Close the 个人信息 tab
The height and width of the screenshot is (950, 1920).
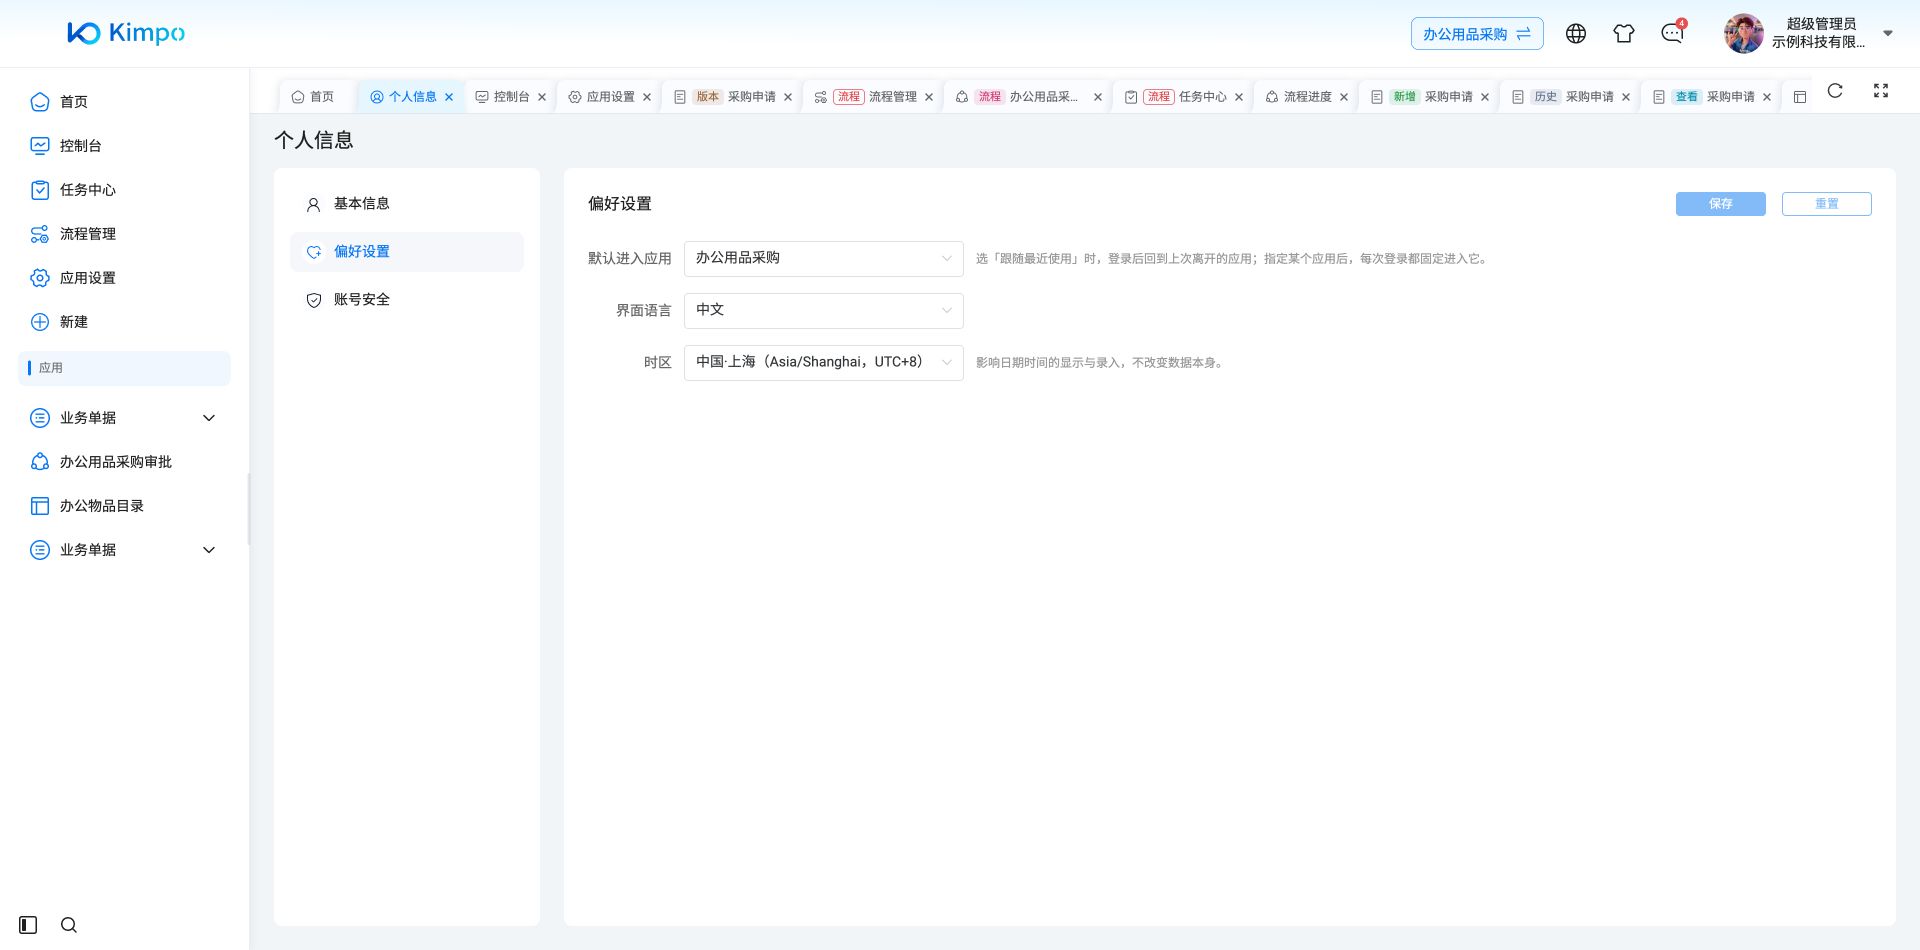coord(449,97)
